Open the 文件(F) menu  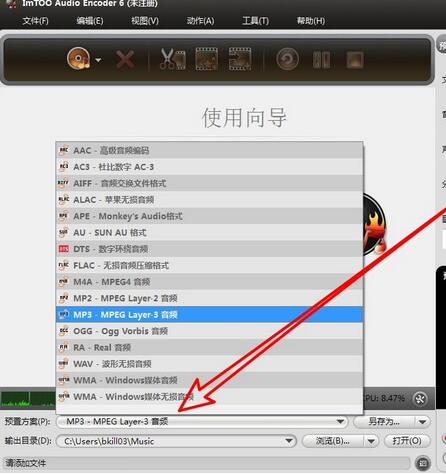pyautogui.click(x=35, y=21)
